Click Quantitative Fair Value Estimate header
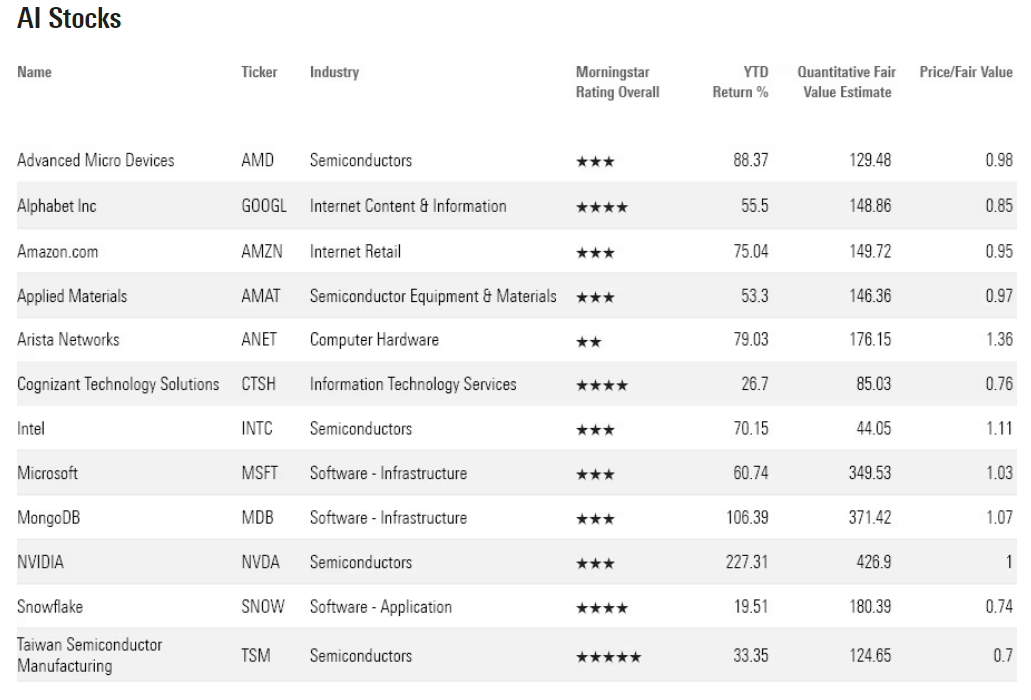The image size is (1031, 700). click(846, 82)
